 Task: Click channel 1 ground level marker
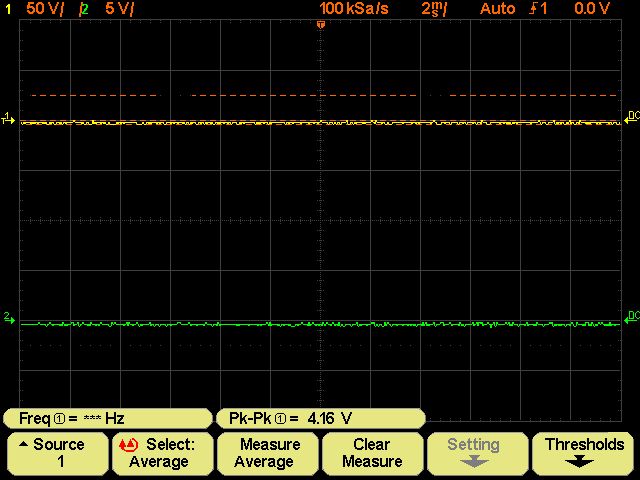tap(8, 119)
